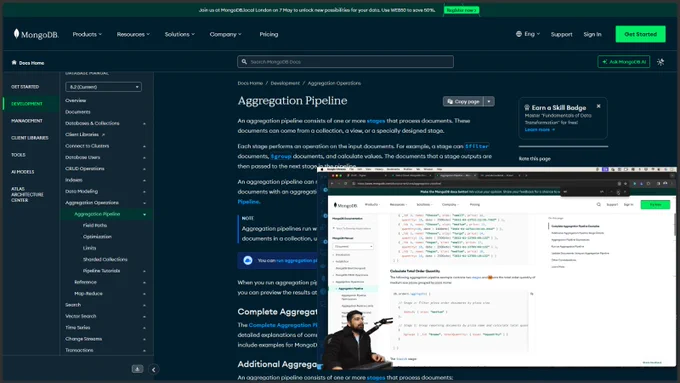Image resolution: width=680 pixels, height=383 pixels.
Task: Close the Earn a Skill Badge card
Action: (x=598, y=106)
